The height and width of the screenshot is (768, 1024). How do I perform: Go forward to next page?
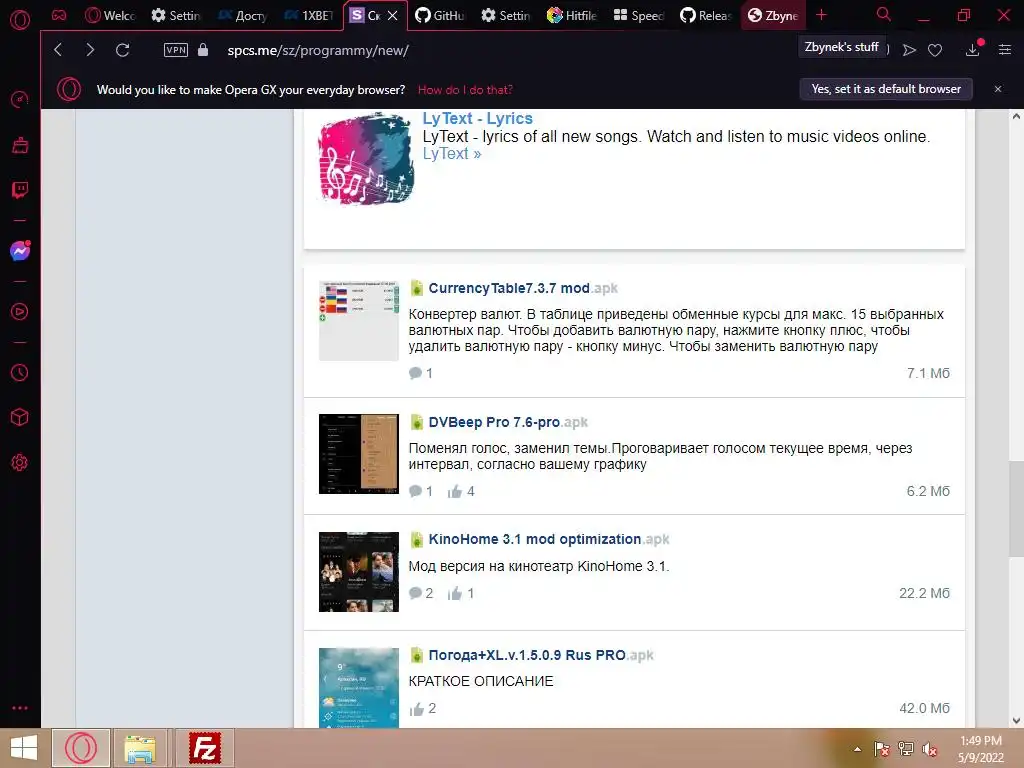coord(90,50)
